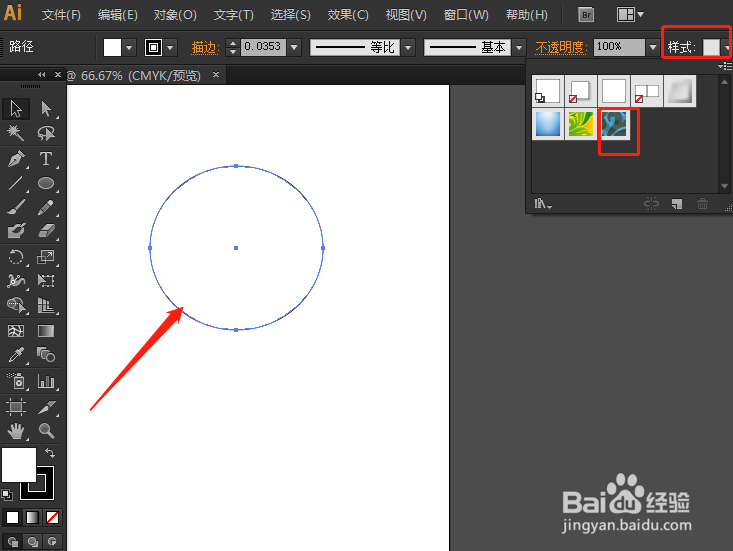The height and width of the screenshot is (551, 733).
Task: Set paint mode to Color
Action: tap(12, 517)
